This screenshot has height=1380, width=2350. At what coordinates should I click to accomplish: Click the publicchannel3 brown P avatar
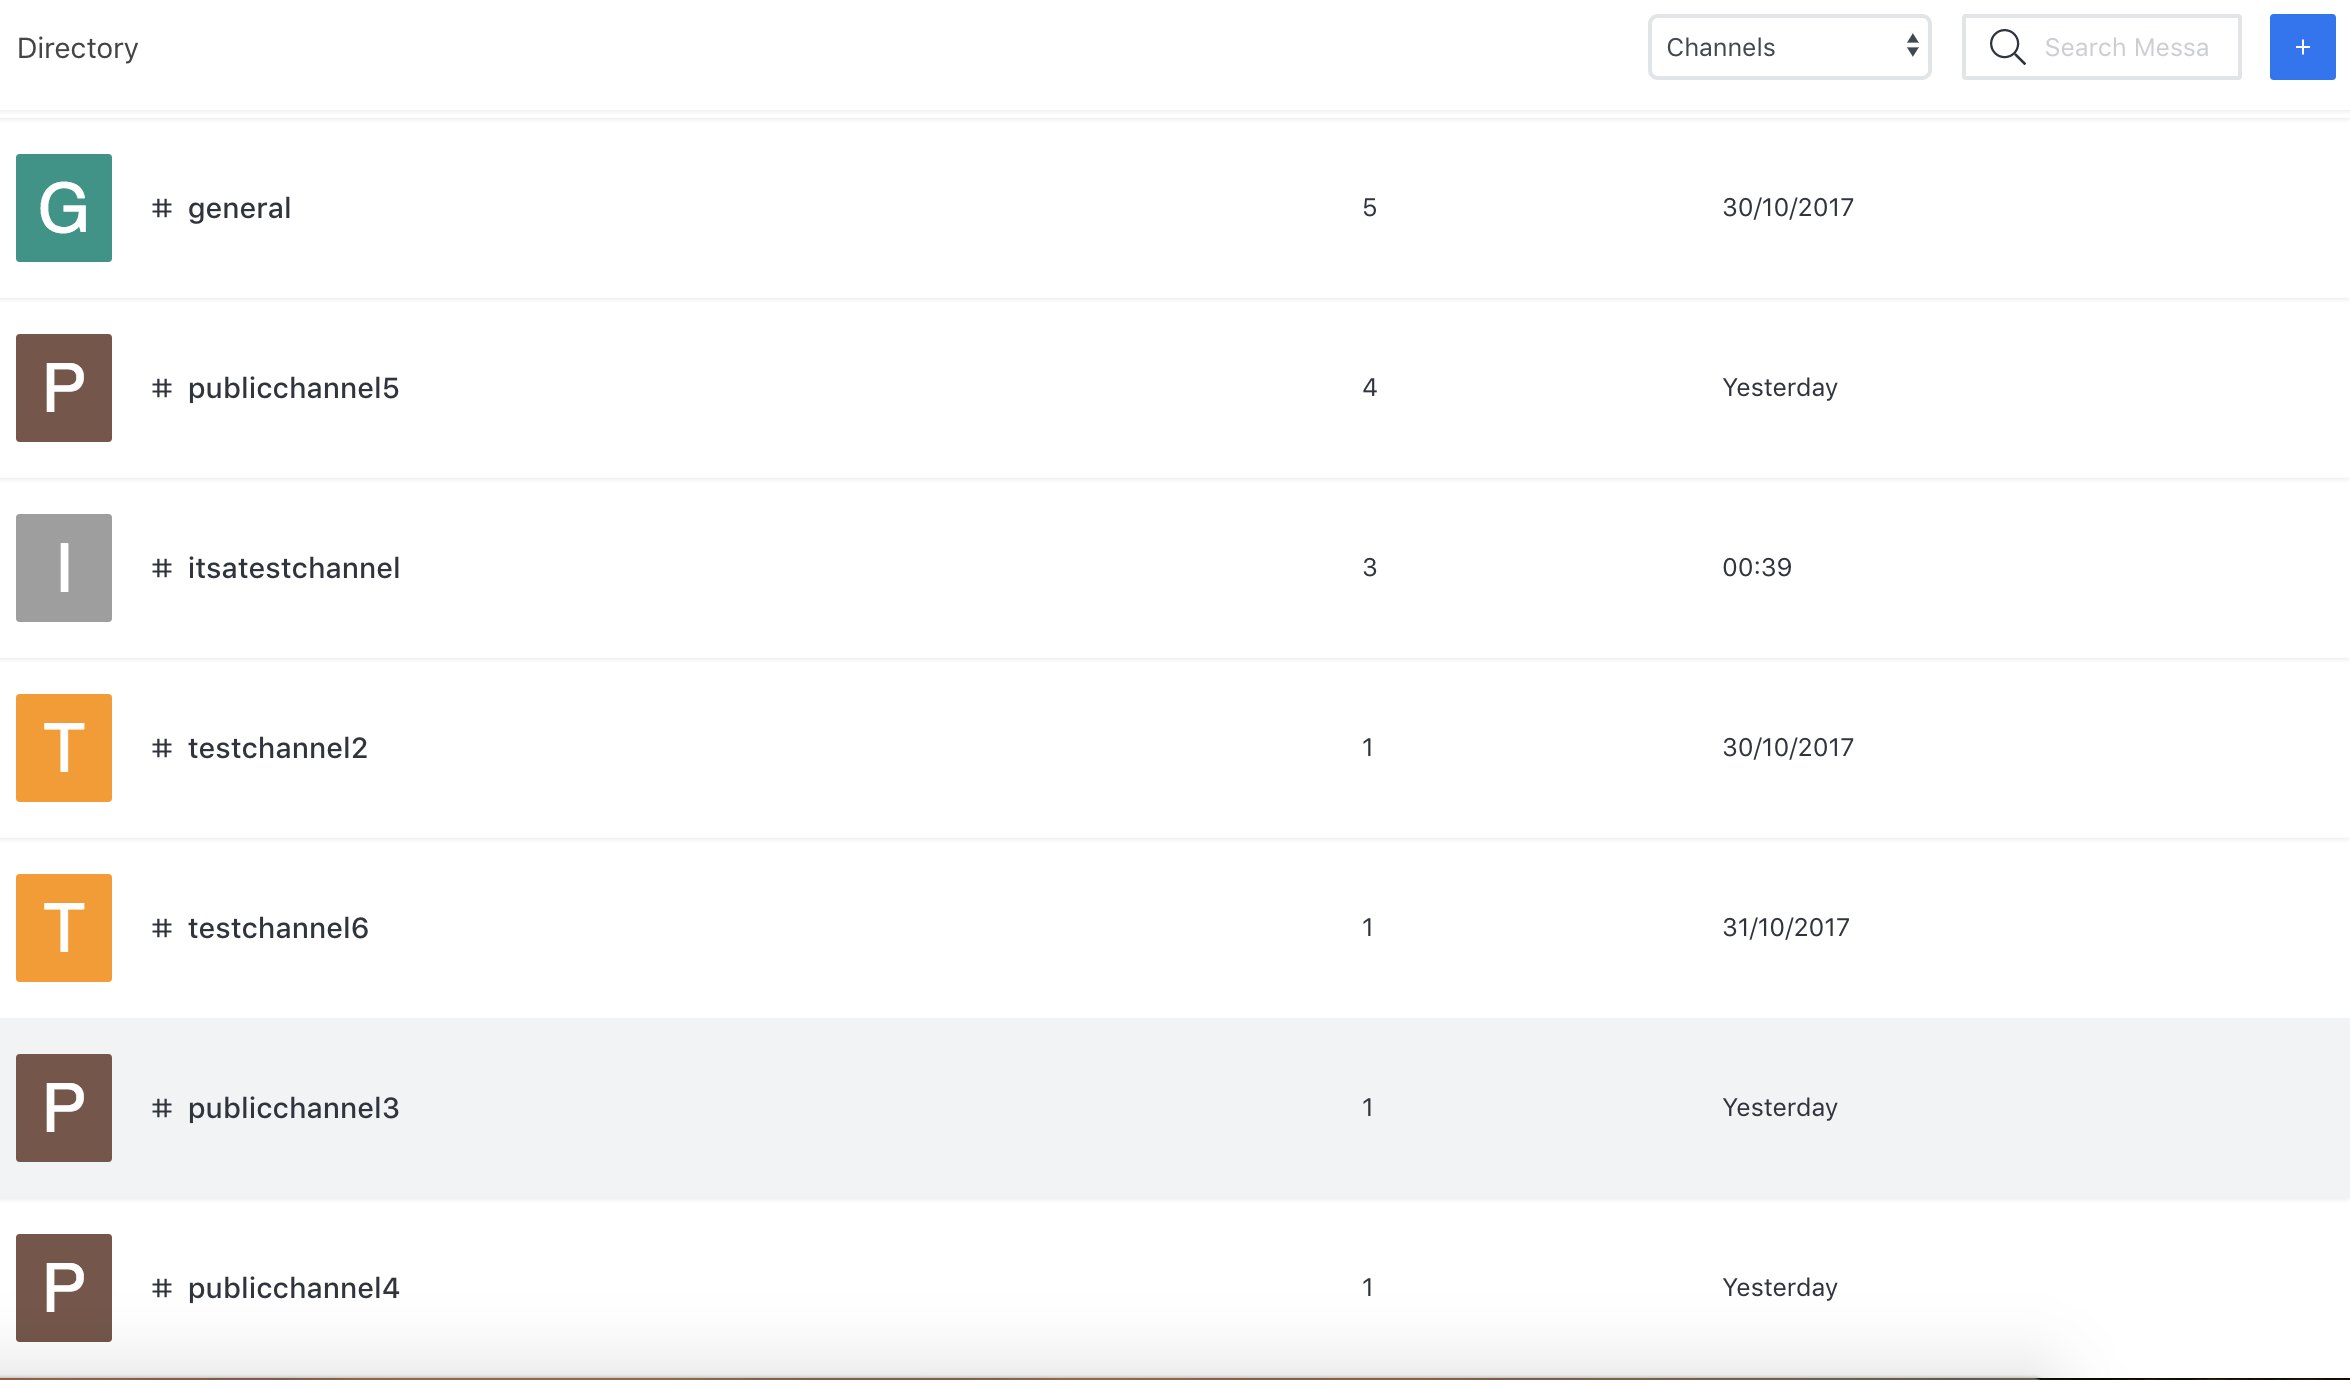coord(64,1108)
